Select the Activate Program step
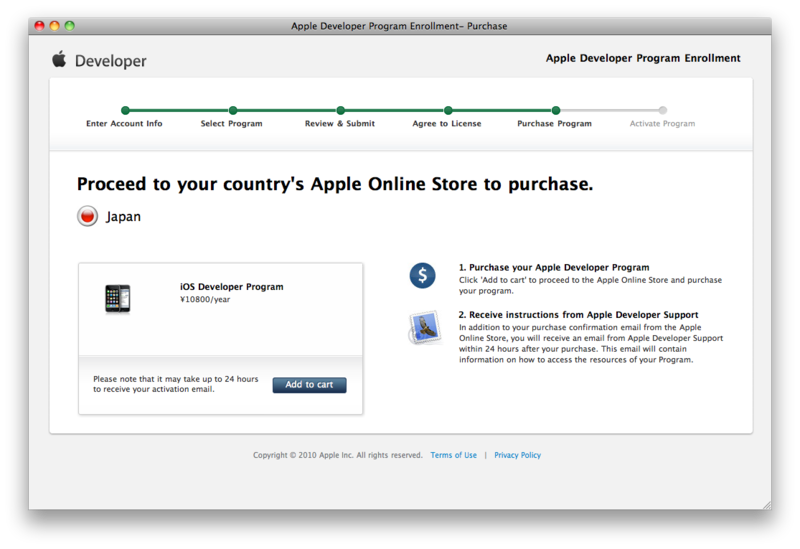Viewport: 800px width, 549px height. tap(662, 123)
